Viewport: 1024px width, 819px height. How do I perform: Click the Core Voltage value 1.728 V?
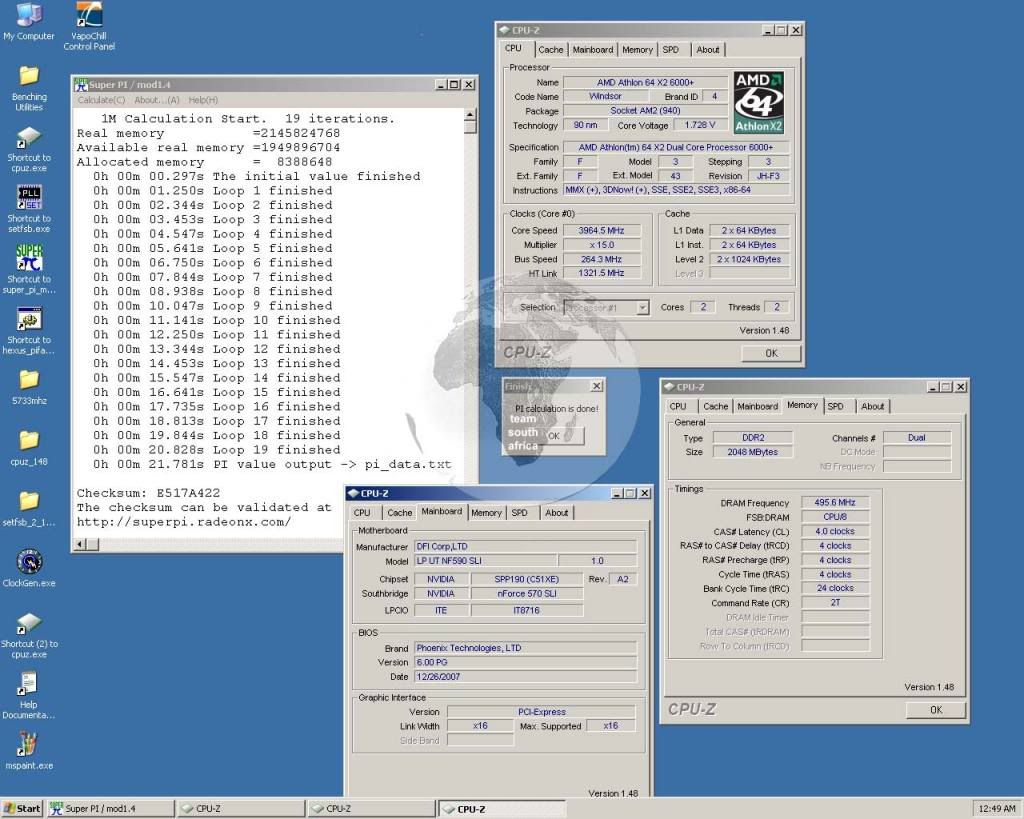[699, 125]
